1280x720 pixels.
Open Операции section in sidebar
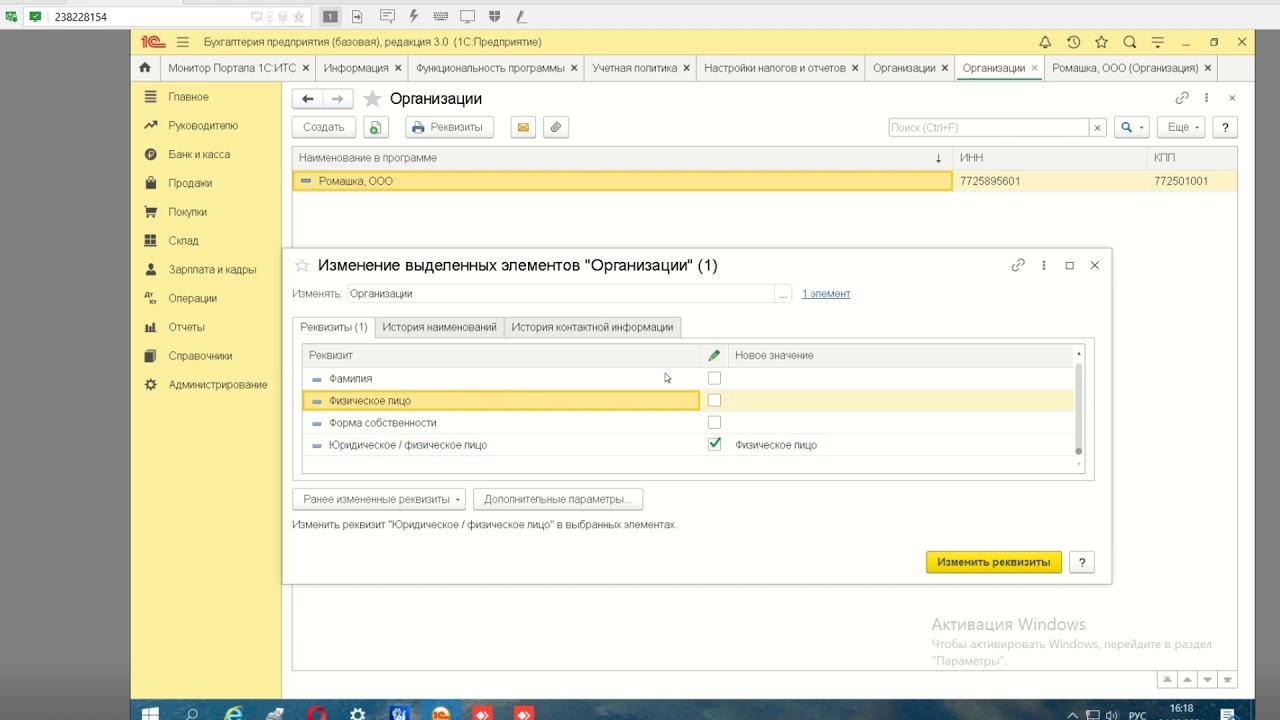click(x=192, y=298)
